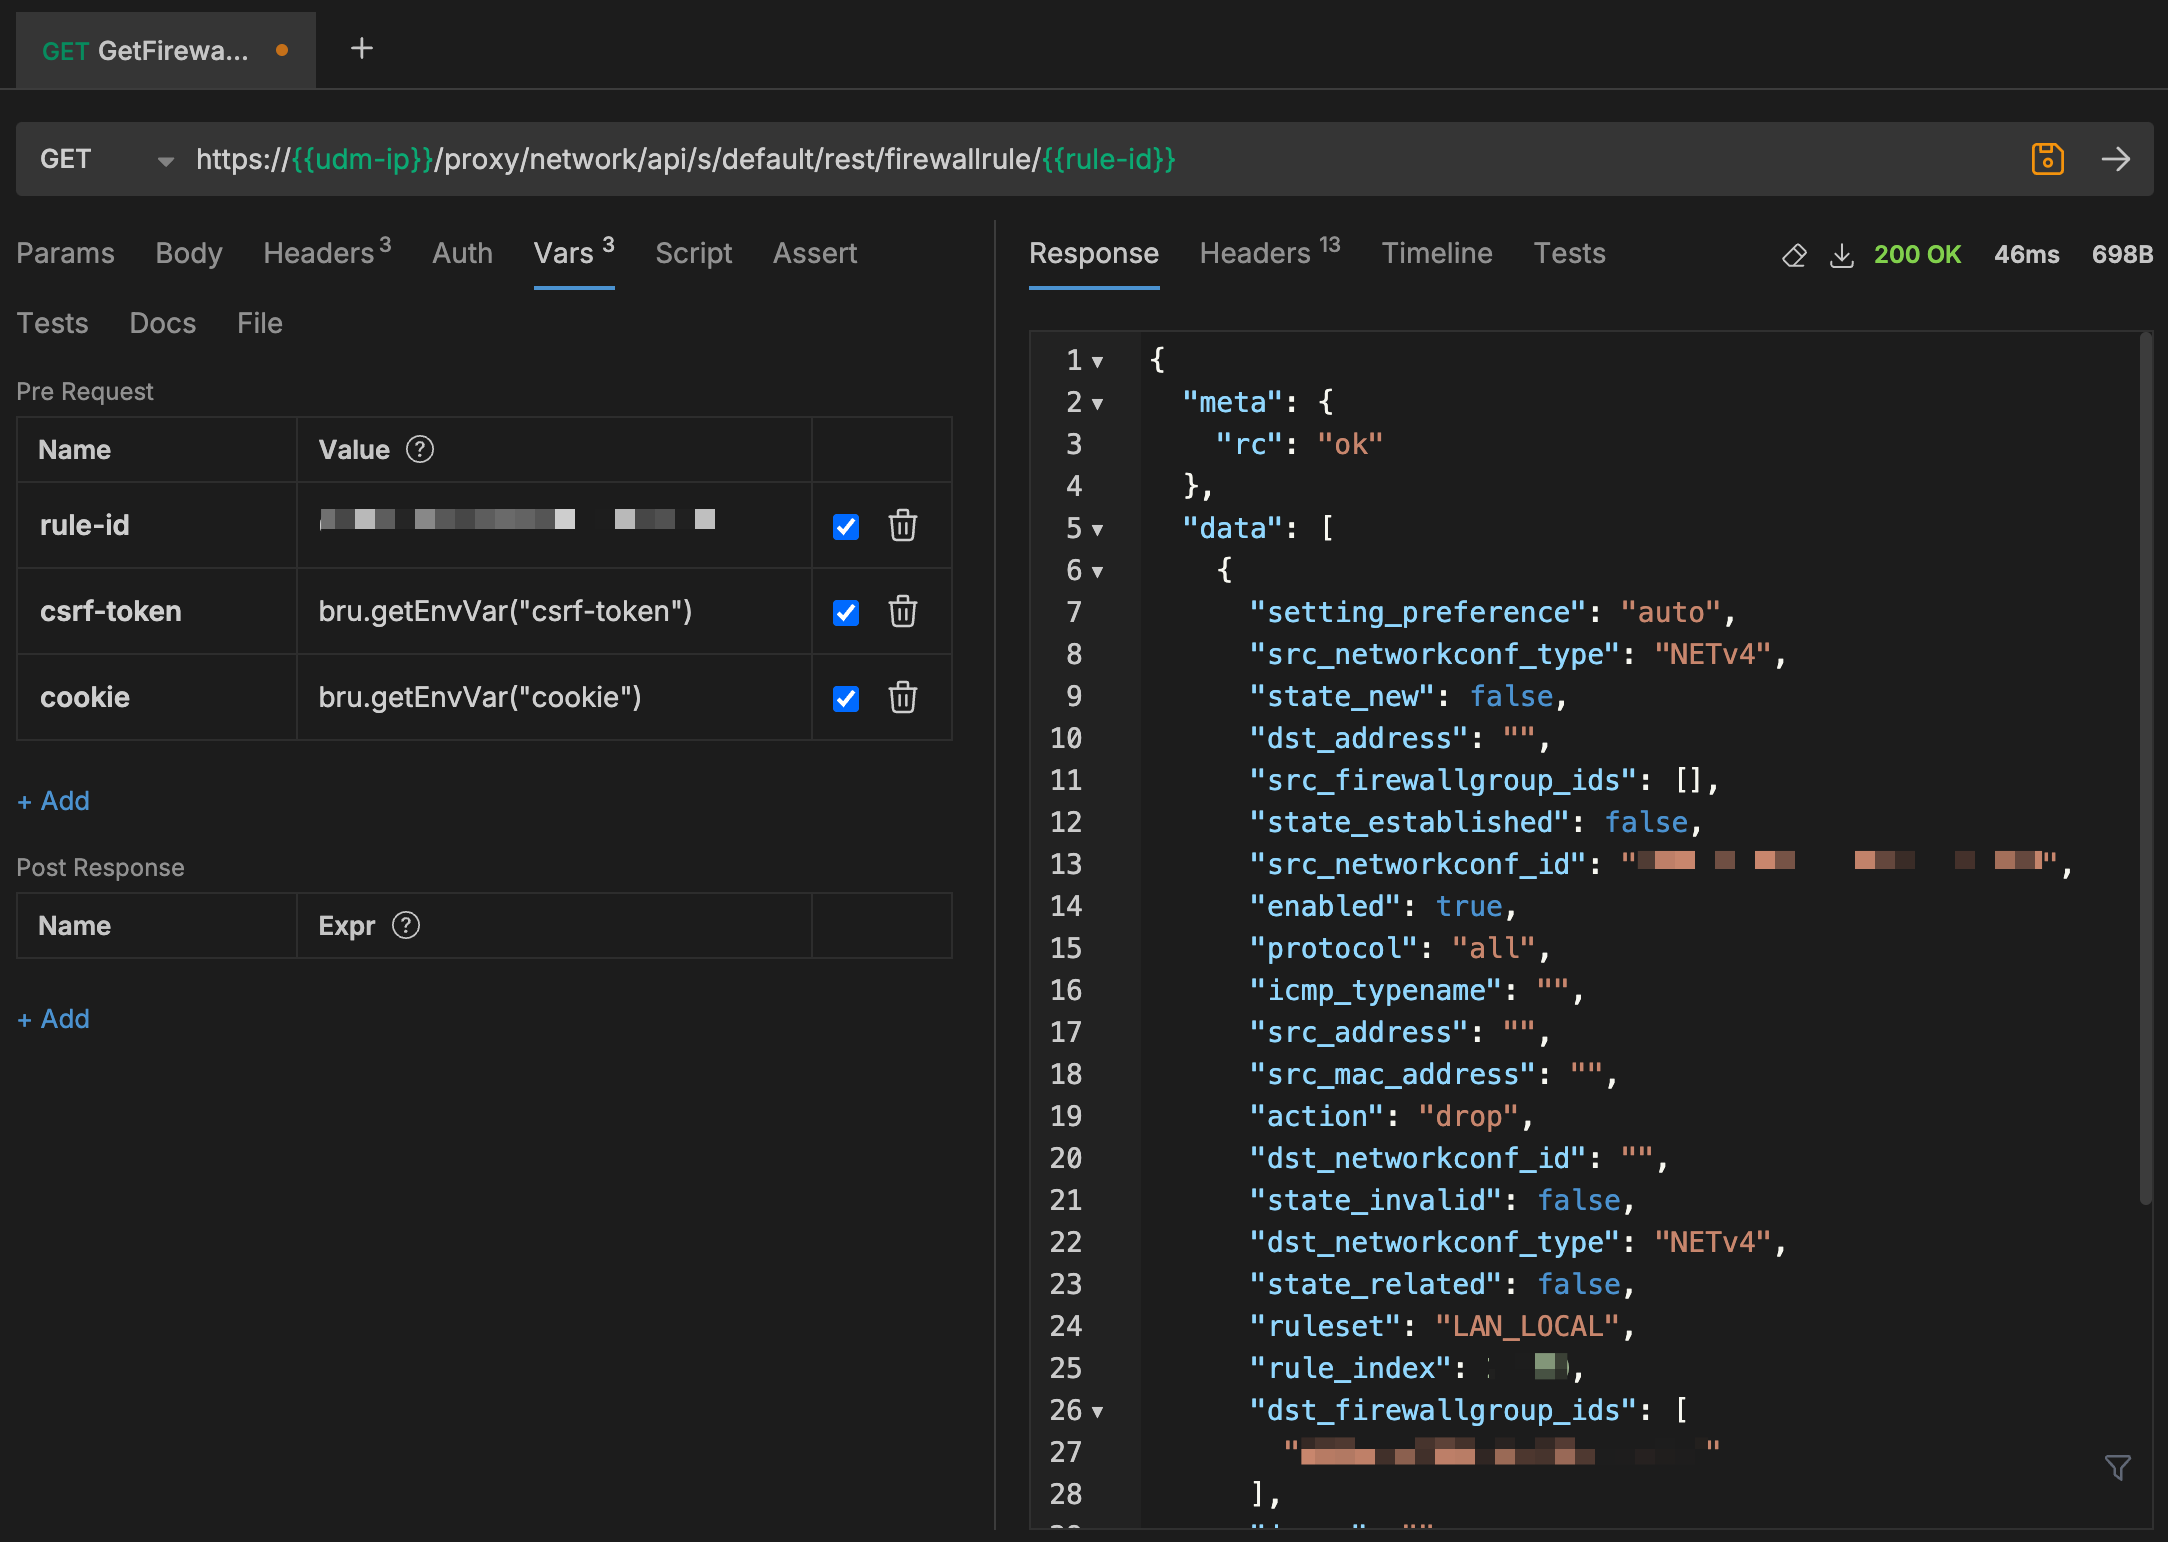
Task: Open the GET method dropdown
Action: coord(165,160)
